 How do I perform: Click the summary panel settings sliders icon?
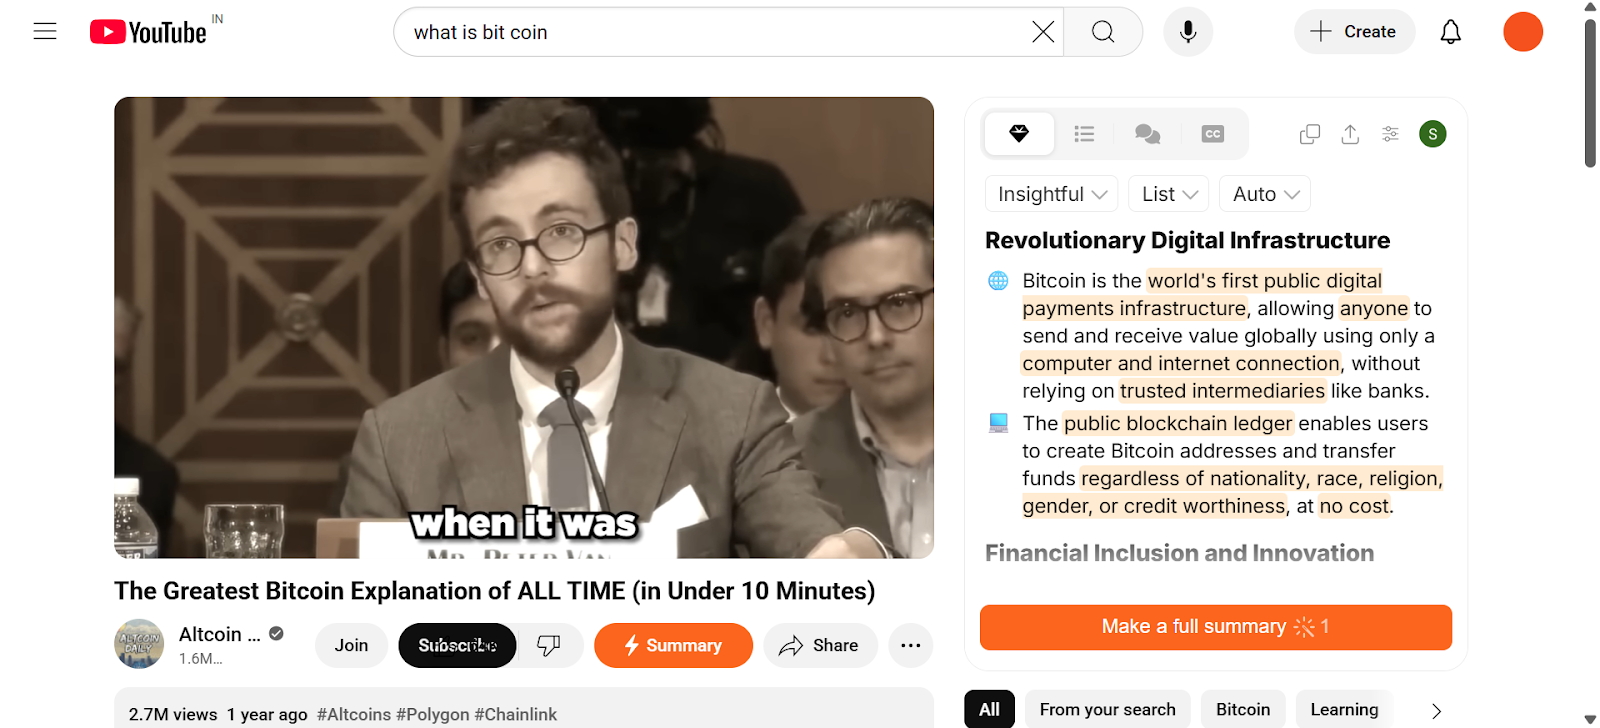(x=1390, y=134)
